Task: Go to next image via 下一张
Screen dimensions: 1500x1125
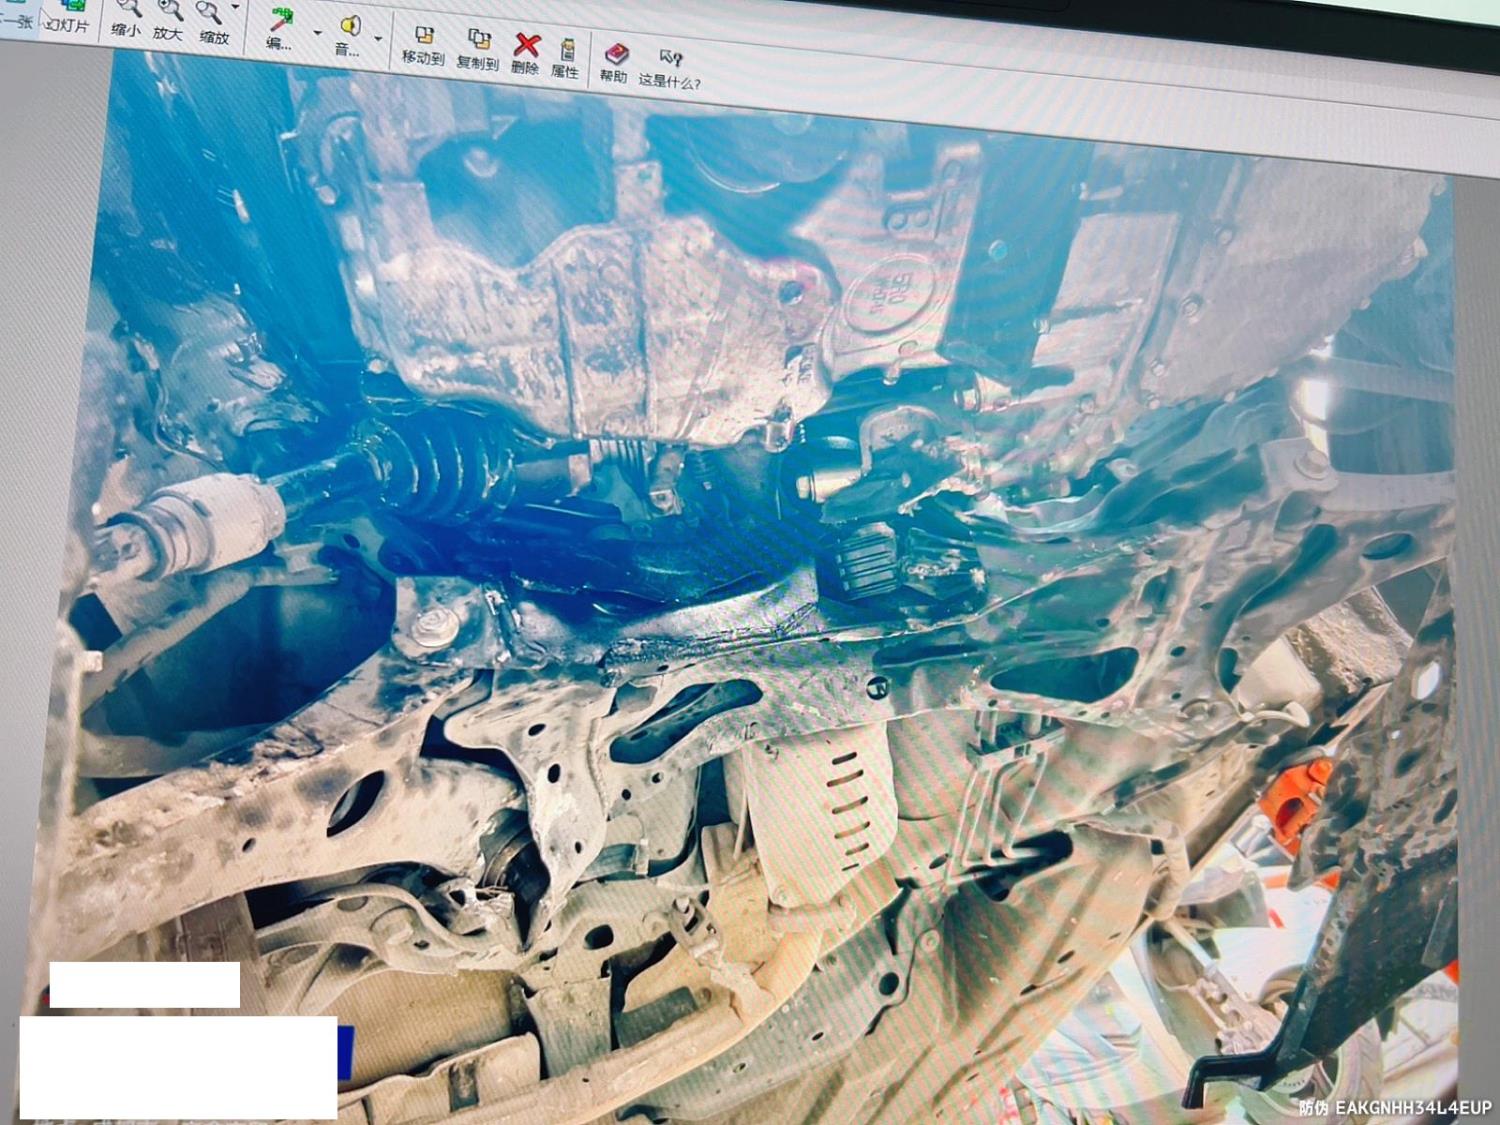Action: point(18,20)
